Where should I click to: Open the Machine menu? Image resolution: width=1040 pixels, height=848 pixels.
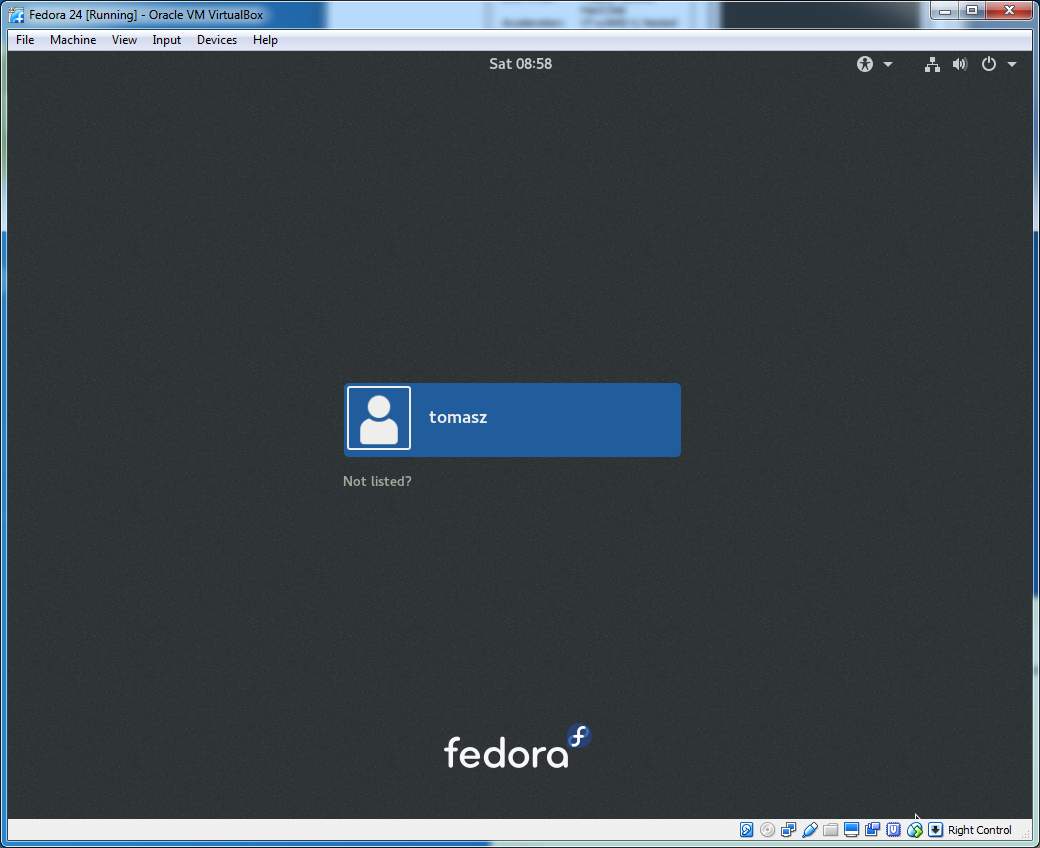click(73, 40)
